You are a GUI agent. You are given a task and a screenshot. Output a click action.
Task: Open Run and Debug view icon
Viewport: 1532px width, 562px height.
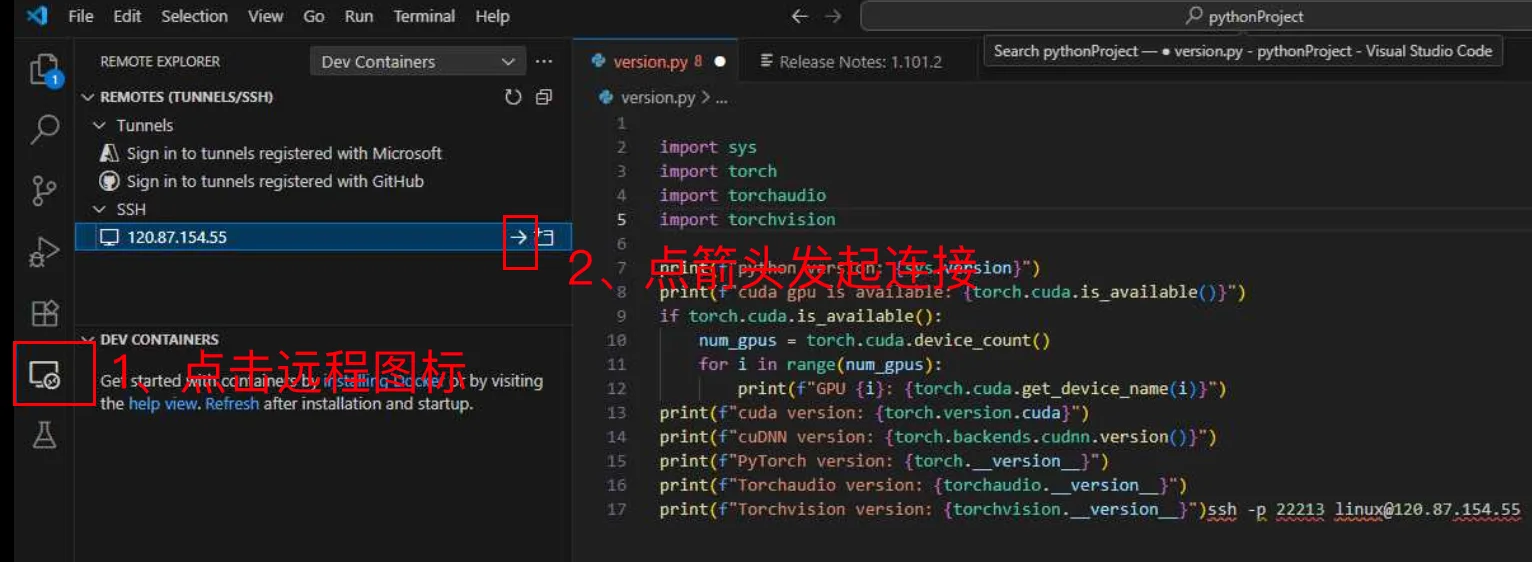(x=45, y=252)
